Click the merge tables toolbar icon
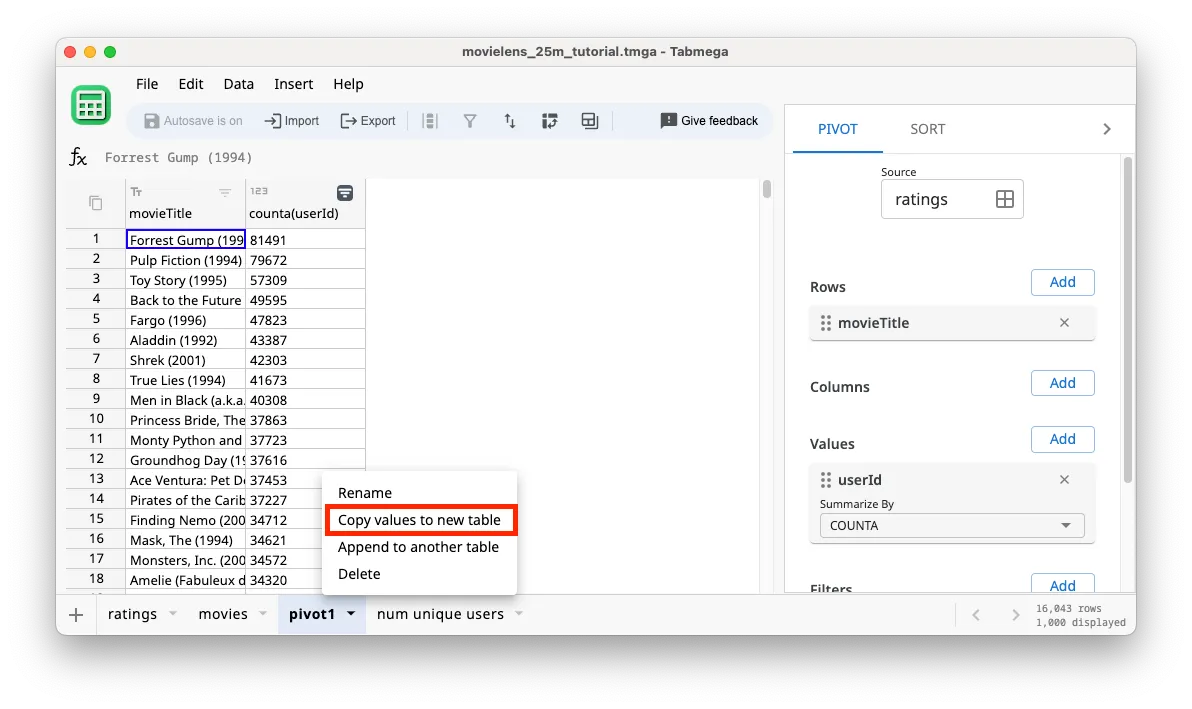 [589, 120]
